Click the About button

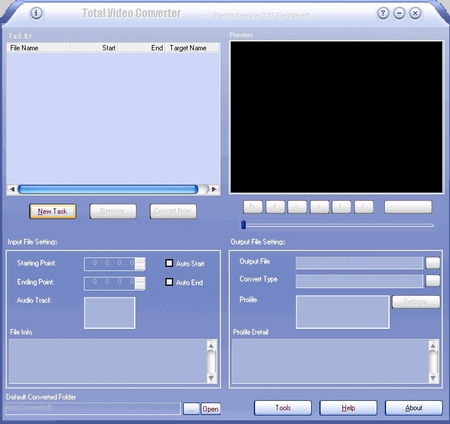pyautogui.click(x=414, y=408)
